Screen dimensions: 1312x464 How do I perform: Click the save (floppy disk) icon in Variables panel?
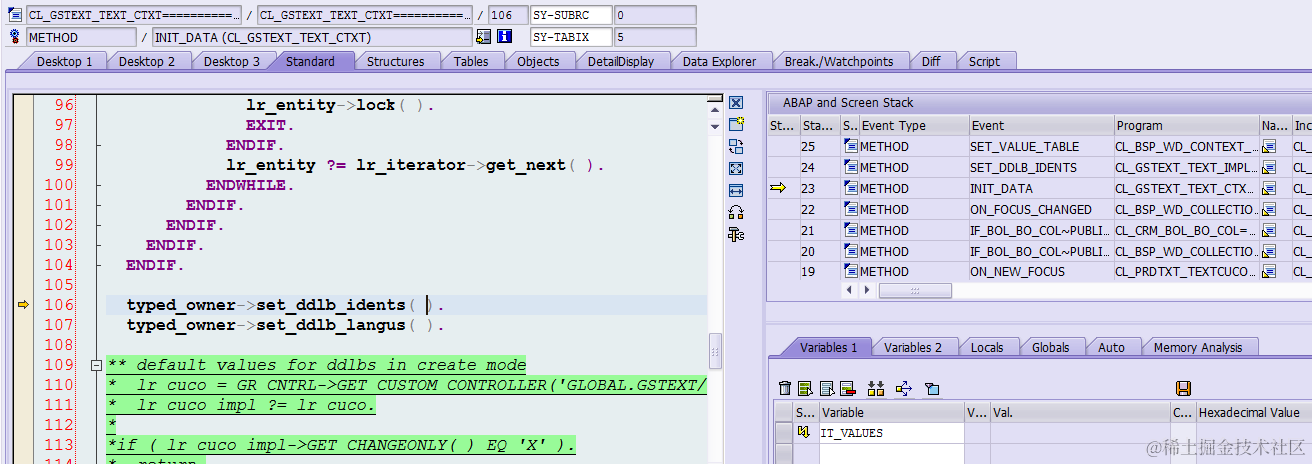(1183, 388)
